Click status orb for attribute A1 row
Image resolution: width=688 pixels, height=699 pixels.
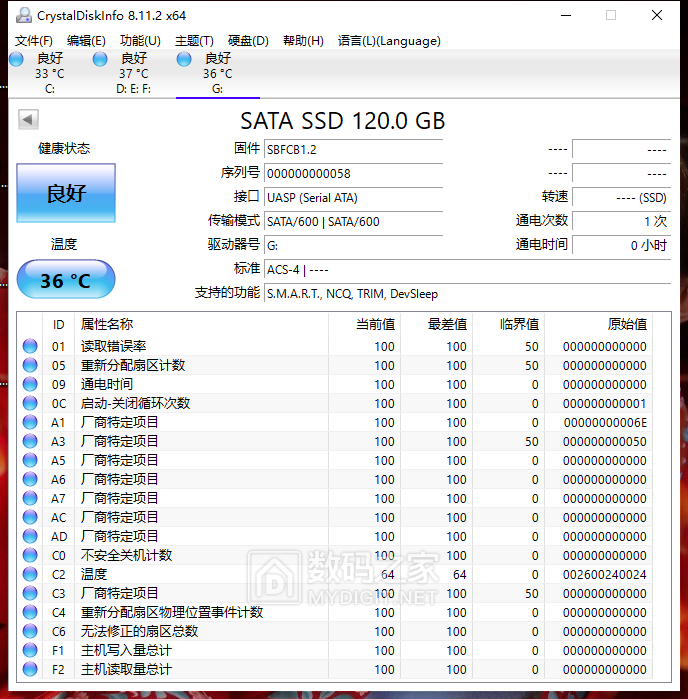pos(30,422)
